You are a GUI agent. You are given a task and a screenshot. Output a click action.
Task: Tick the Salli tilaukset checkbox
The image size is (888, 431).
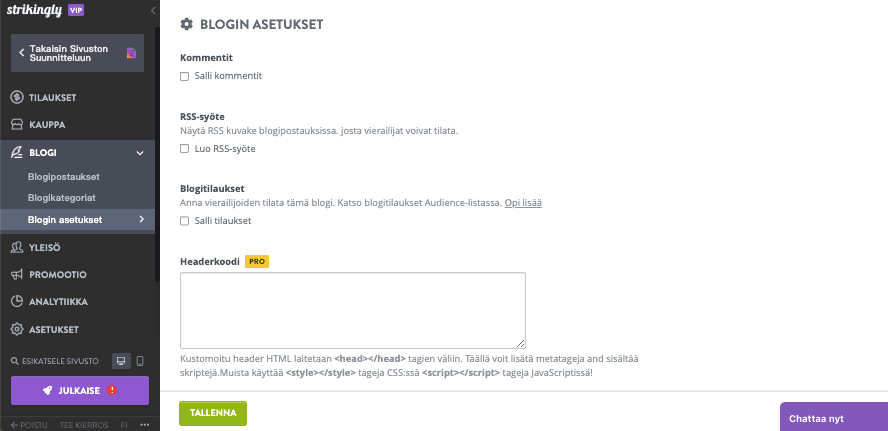184,221
